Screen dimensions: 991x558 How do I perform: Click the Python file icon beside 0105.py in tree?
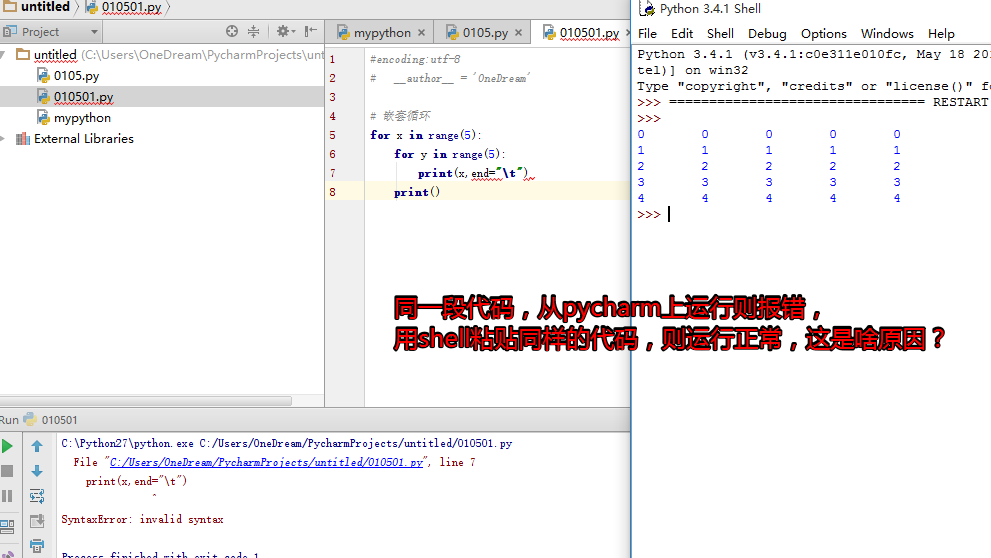coord(43,76)
